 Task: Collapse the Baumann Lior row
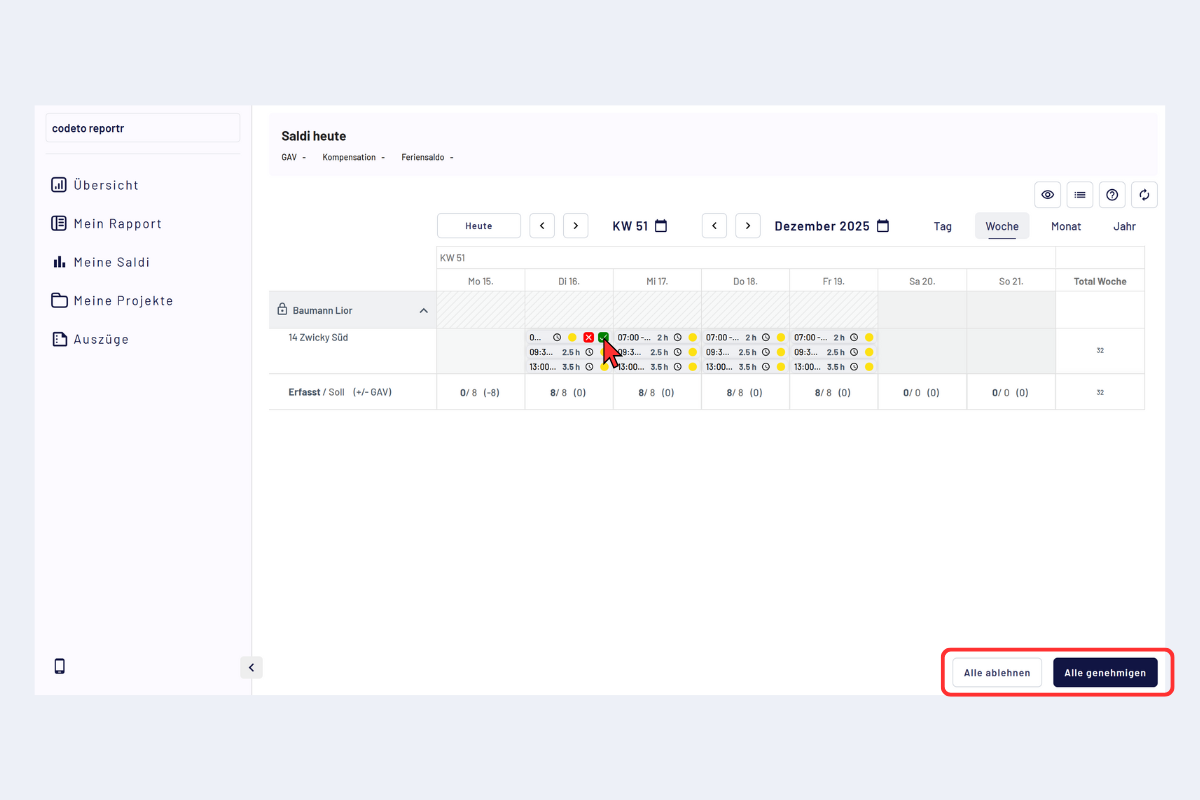[423, 311]
